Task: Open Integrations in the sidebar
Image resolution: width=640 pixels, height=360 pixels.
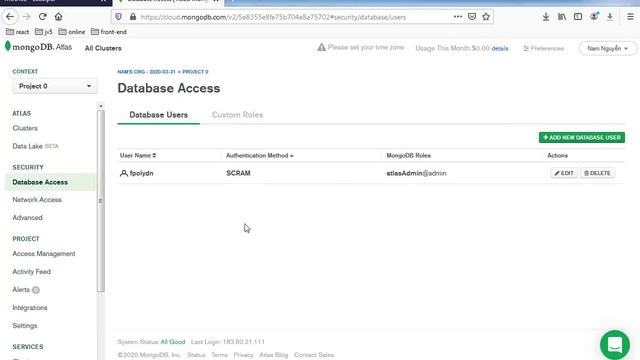Action: (x=30, y=307)
